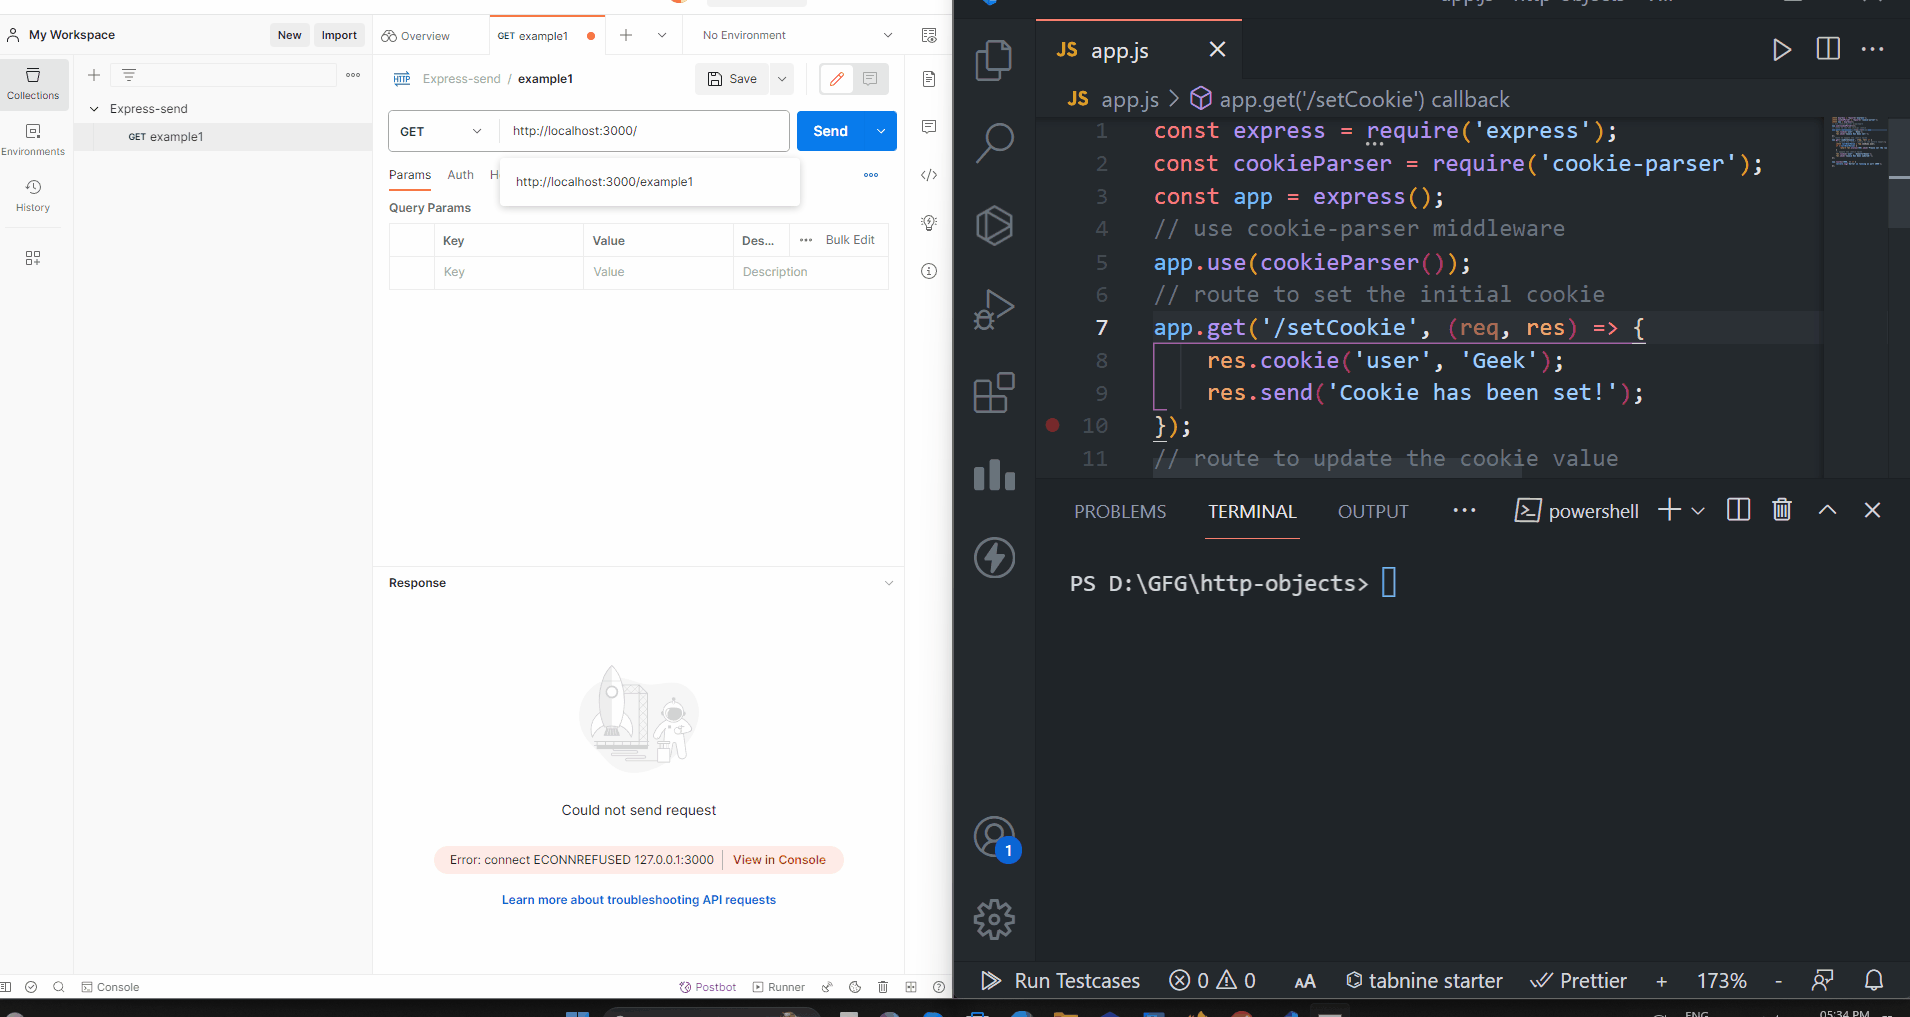This screenshot has width=1910, height=1017.
Task: Open Postman's History panel
Action: [33, 195]
